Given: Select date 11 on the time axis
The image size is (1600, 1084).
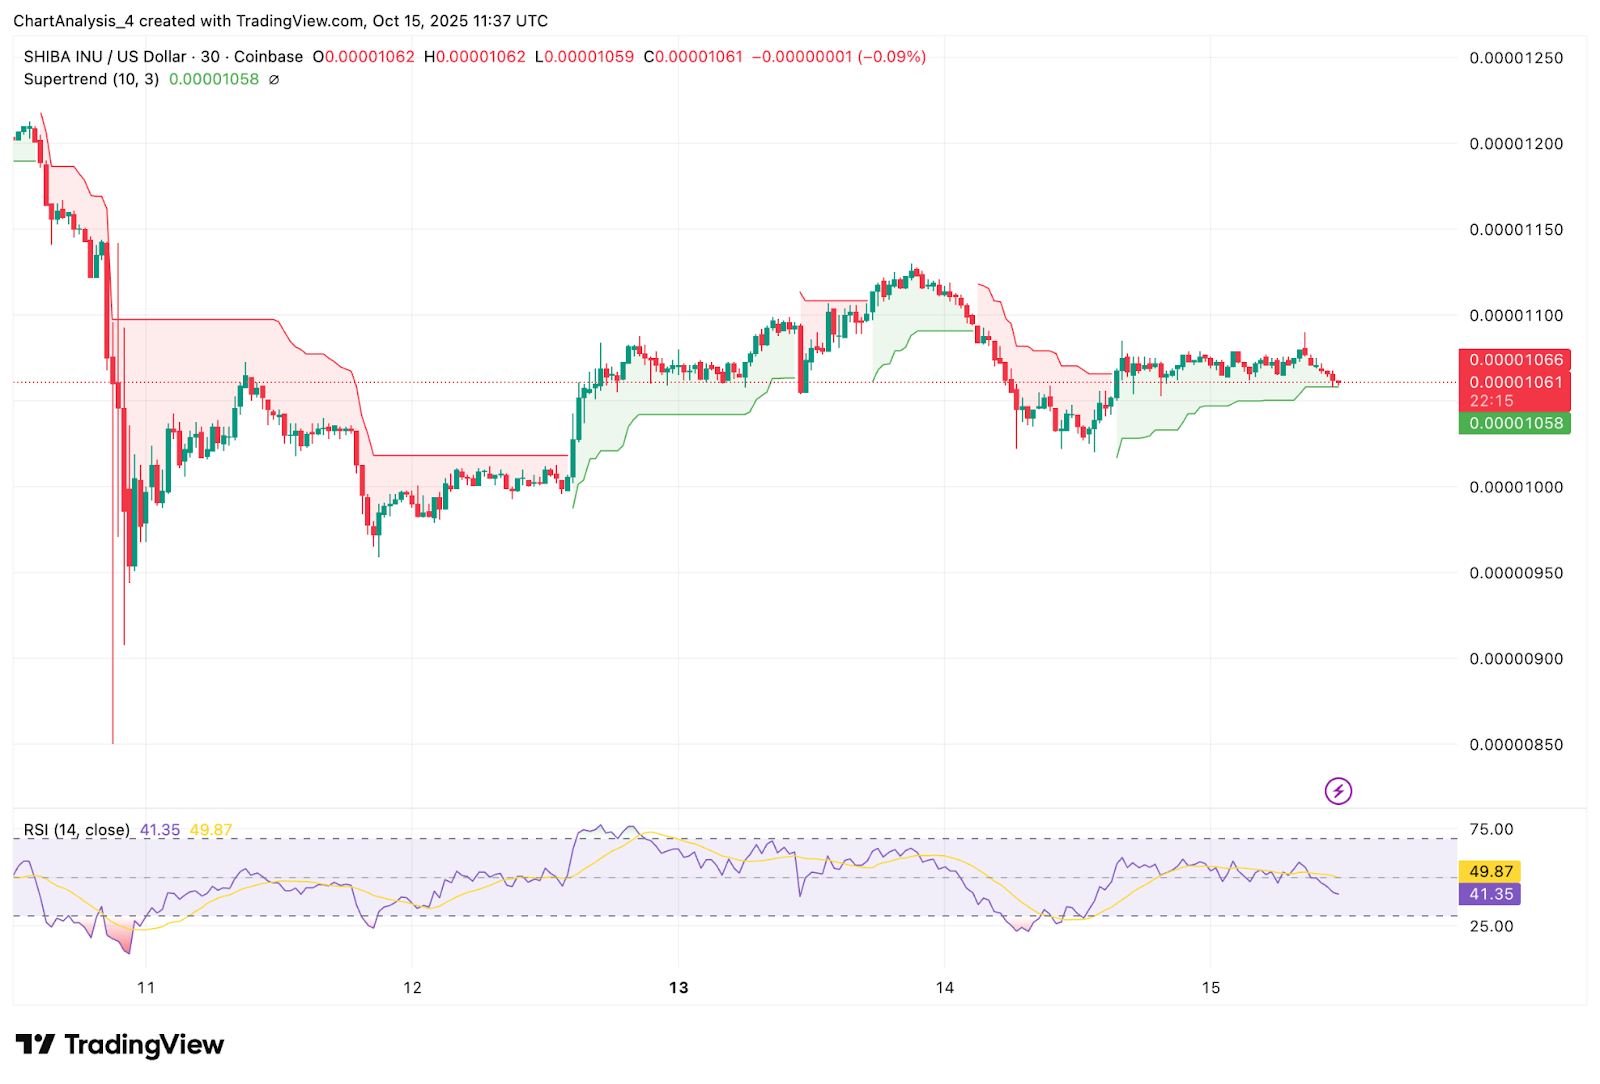Looking at the screenshot, I should 146,988.
